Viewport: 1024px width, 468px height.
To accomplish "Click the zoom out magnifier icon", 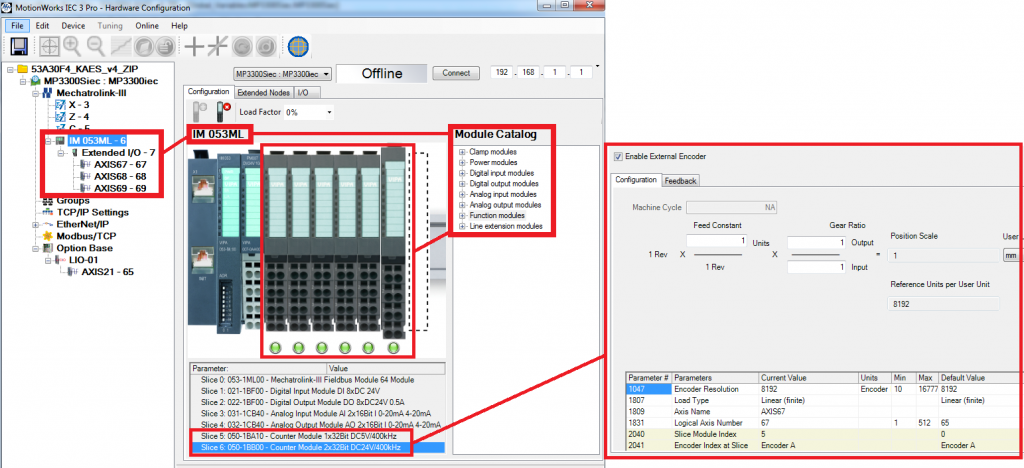I will (x=96, y=46).
